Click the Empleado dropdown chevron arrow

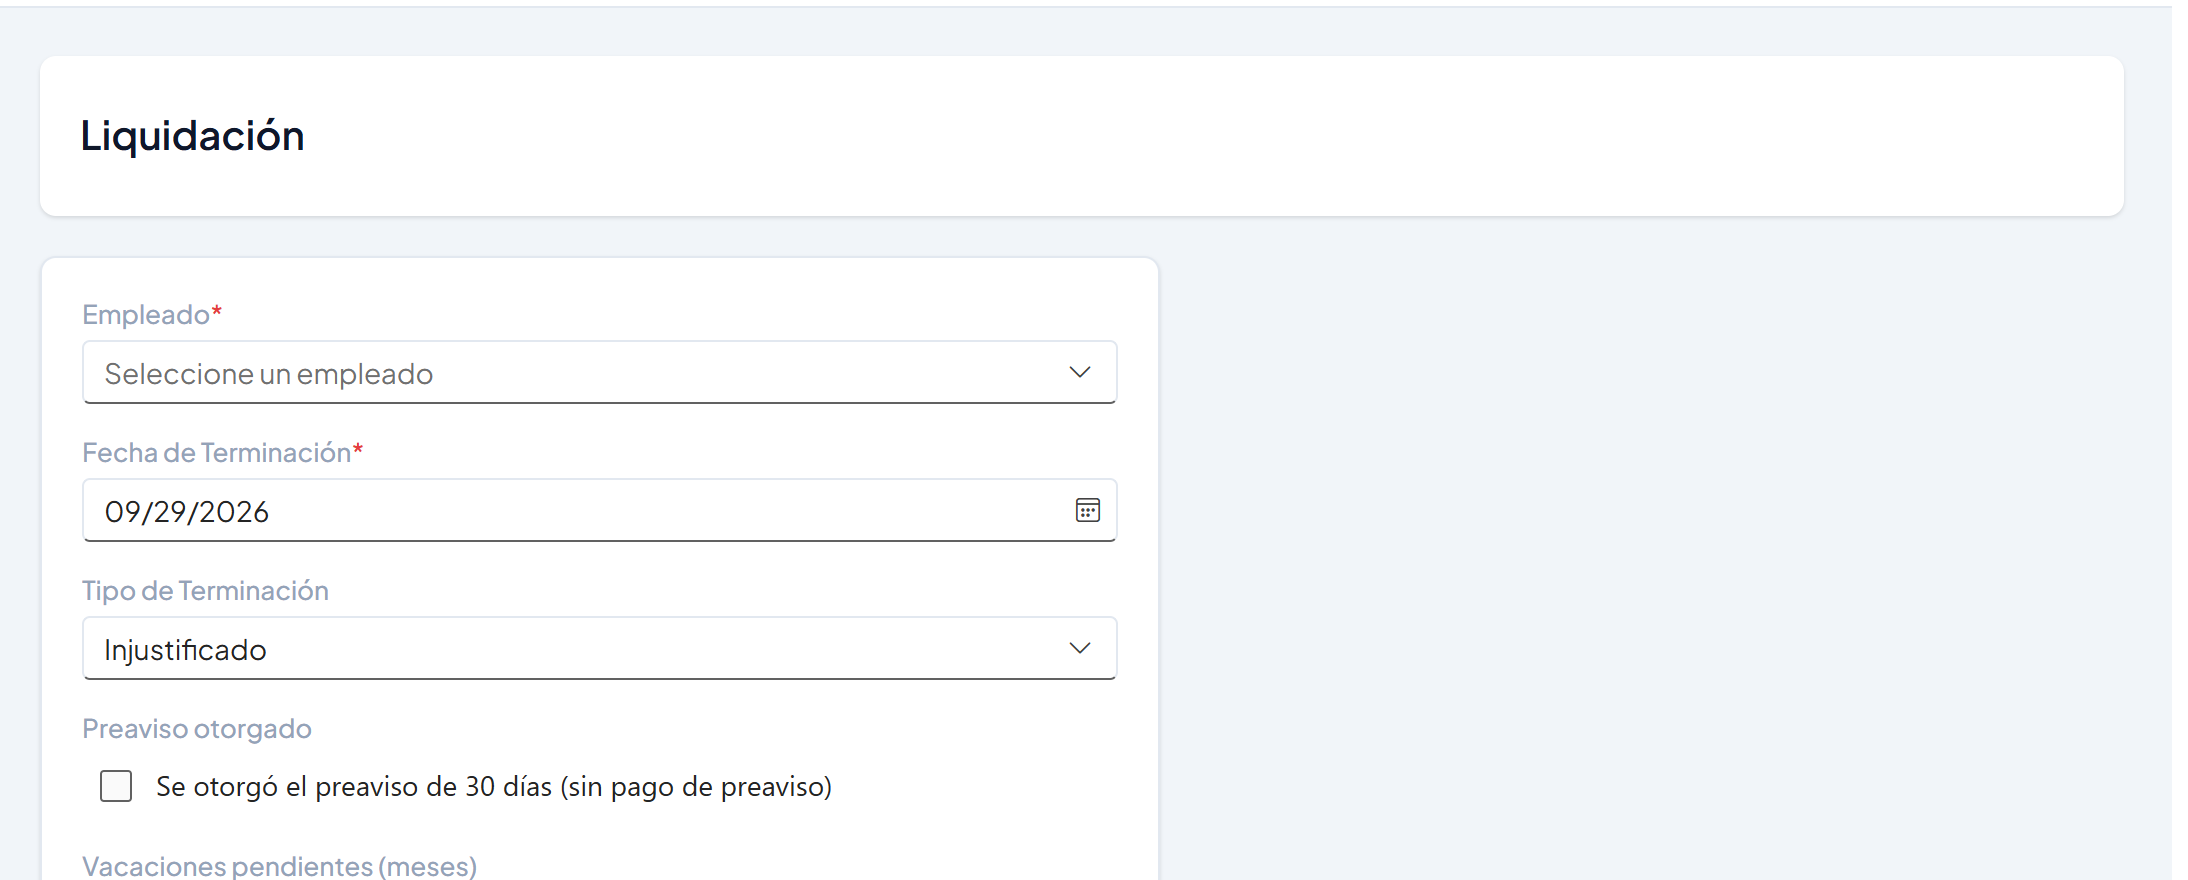(x=1079, y=373)
